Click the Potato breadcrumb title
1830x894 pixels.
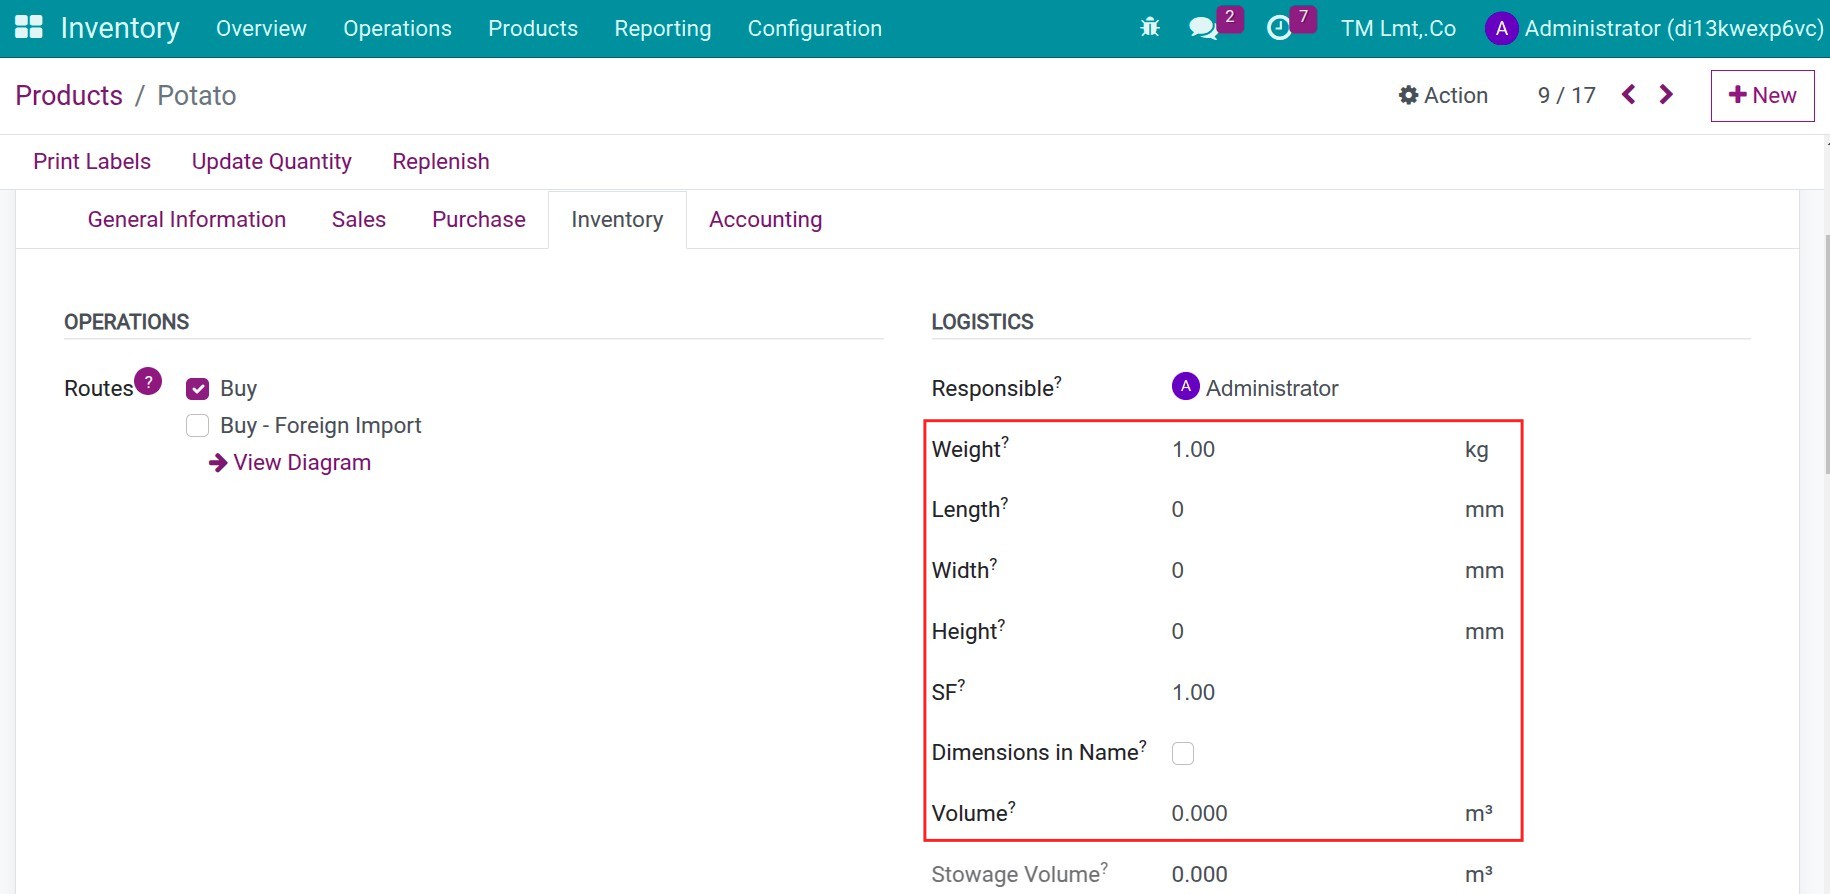coord(197,95)
